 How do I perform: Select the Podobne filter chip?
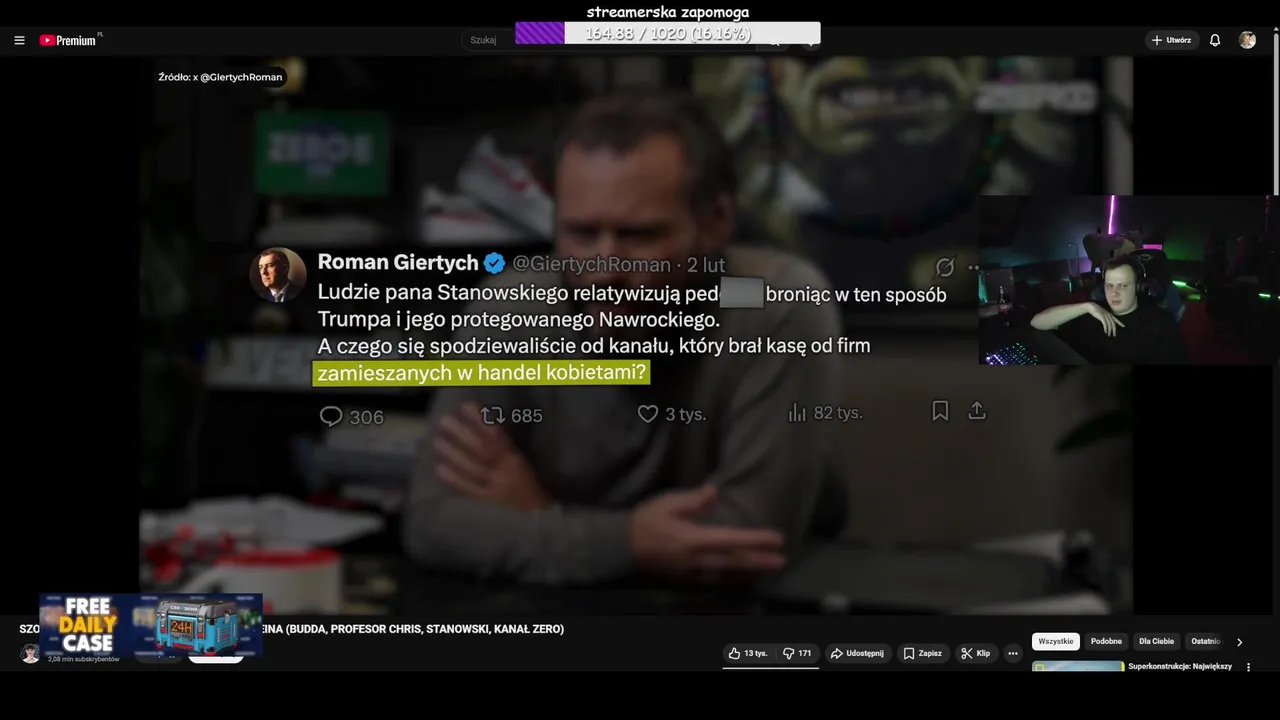tap(1106, 641)
